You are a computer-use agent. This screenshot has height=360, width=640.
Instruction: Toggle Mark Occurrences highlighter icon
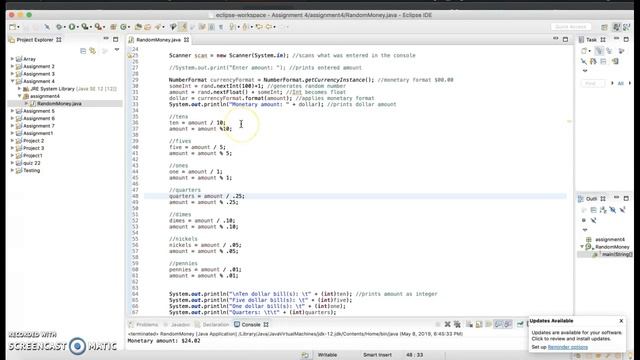[x=183, y=27]
